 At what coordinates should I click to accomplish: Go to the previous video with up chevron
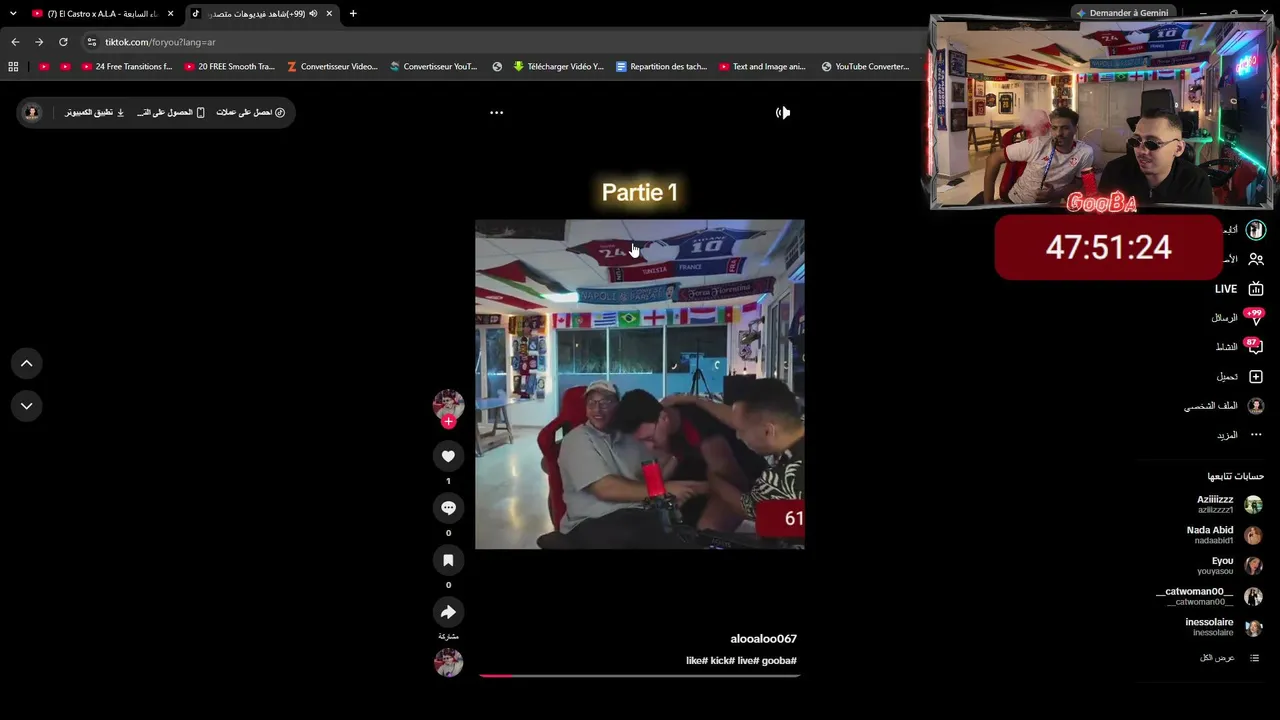pyautogui.click(x=26, y=363)
